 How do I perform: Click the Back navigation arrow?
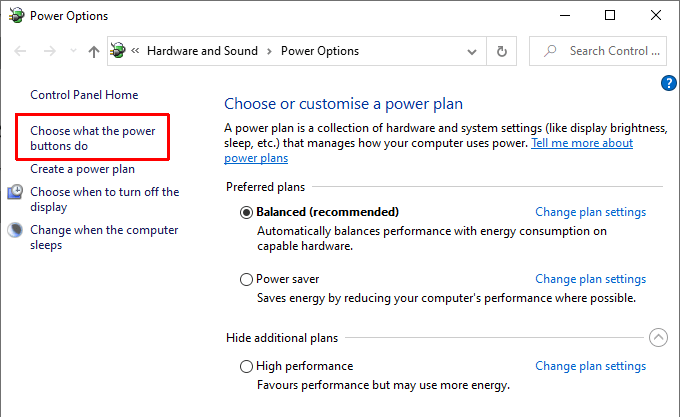click(x=21, y=51)
